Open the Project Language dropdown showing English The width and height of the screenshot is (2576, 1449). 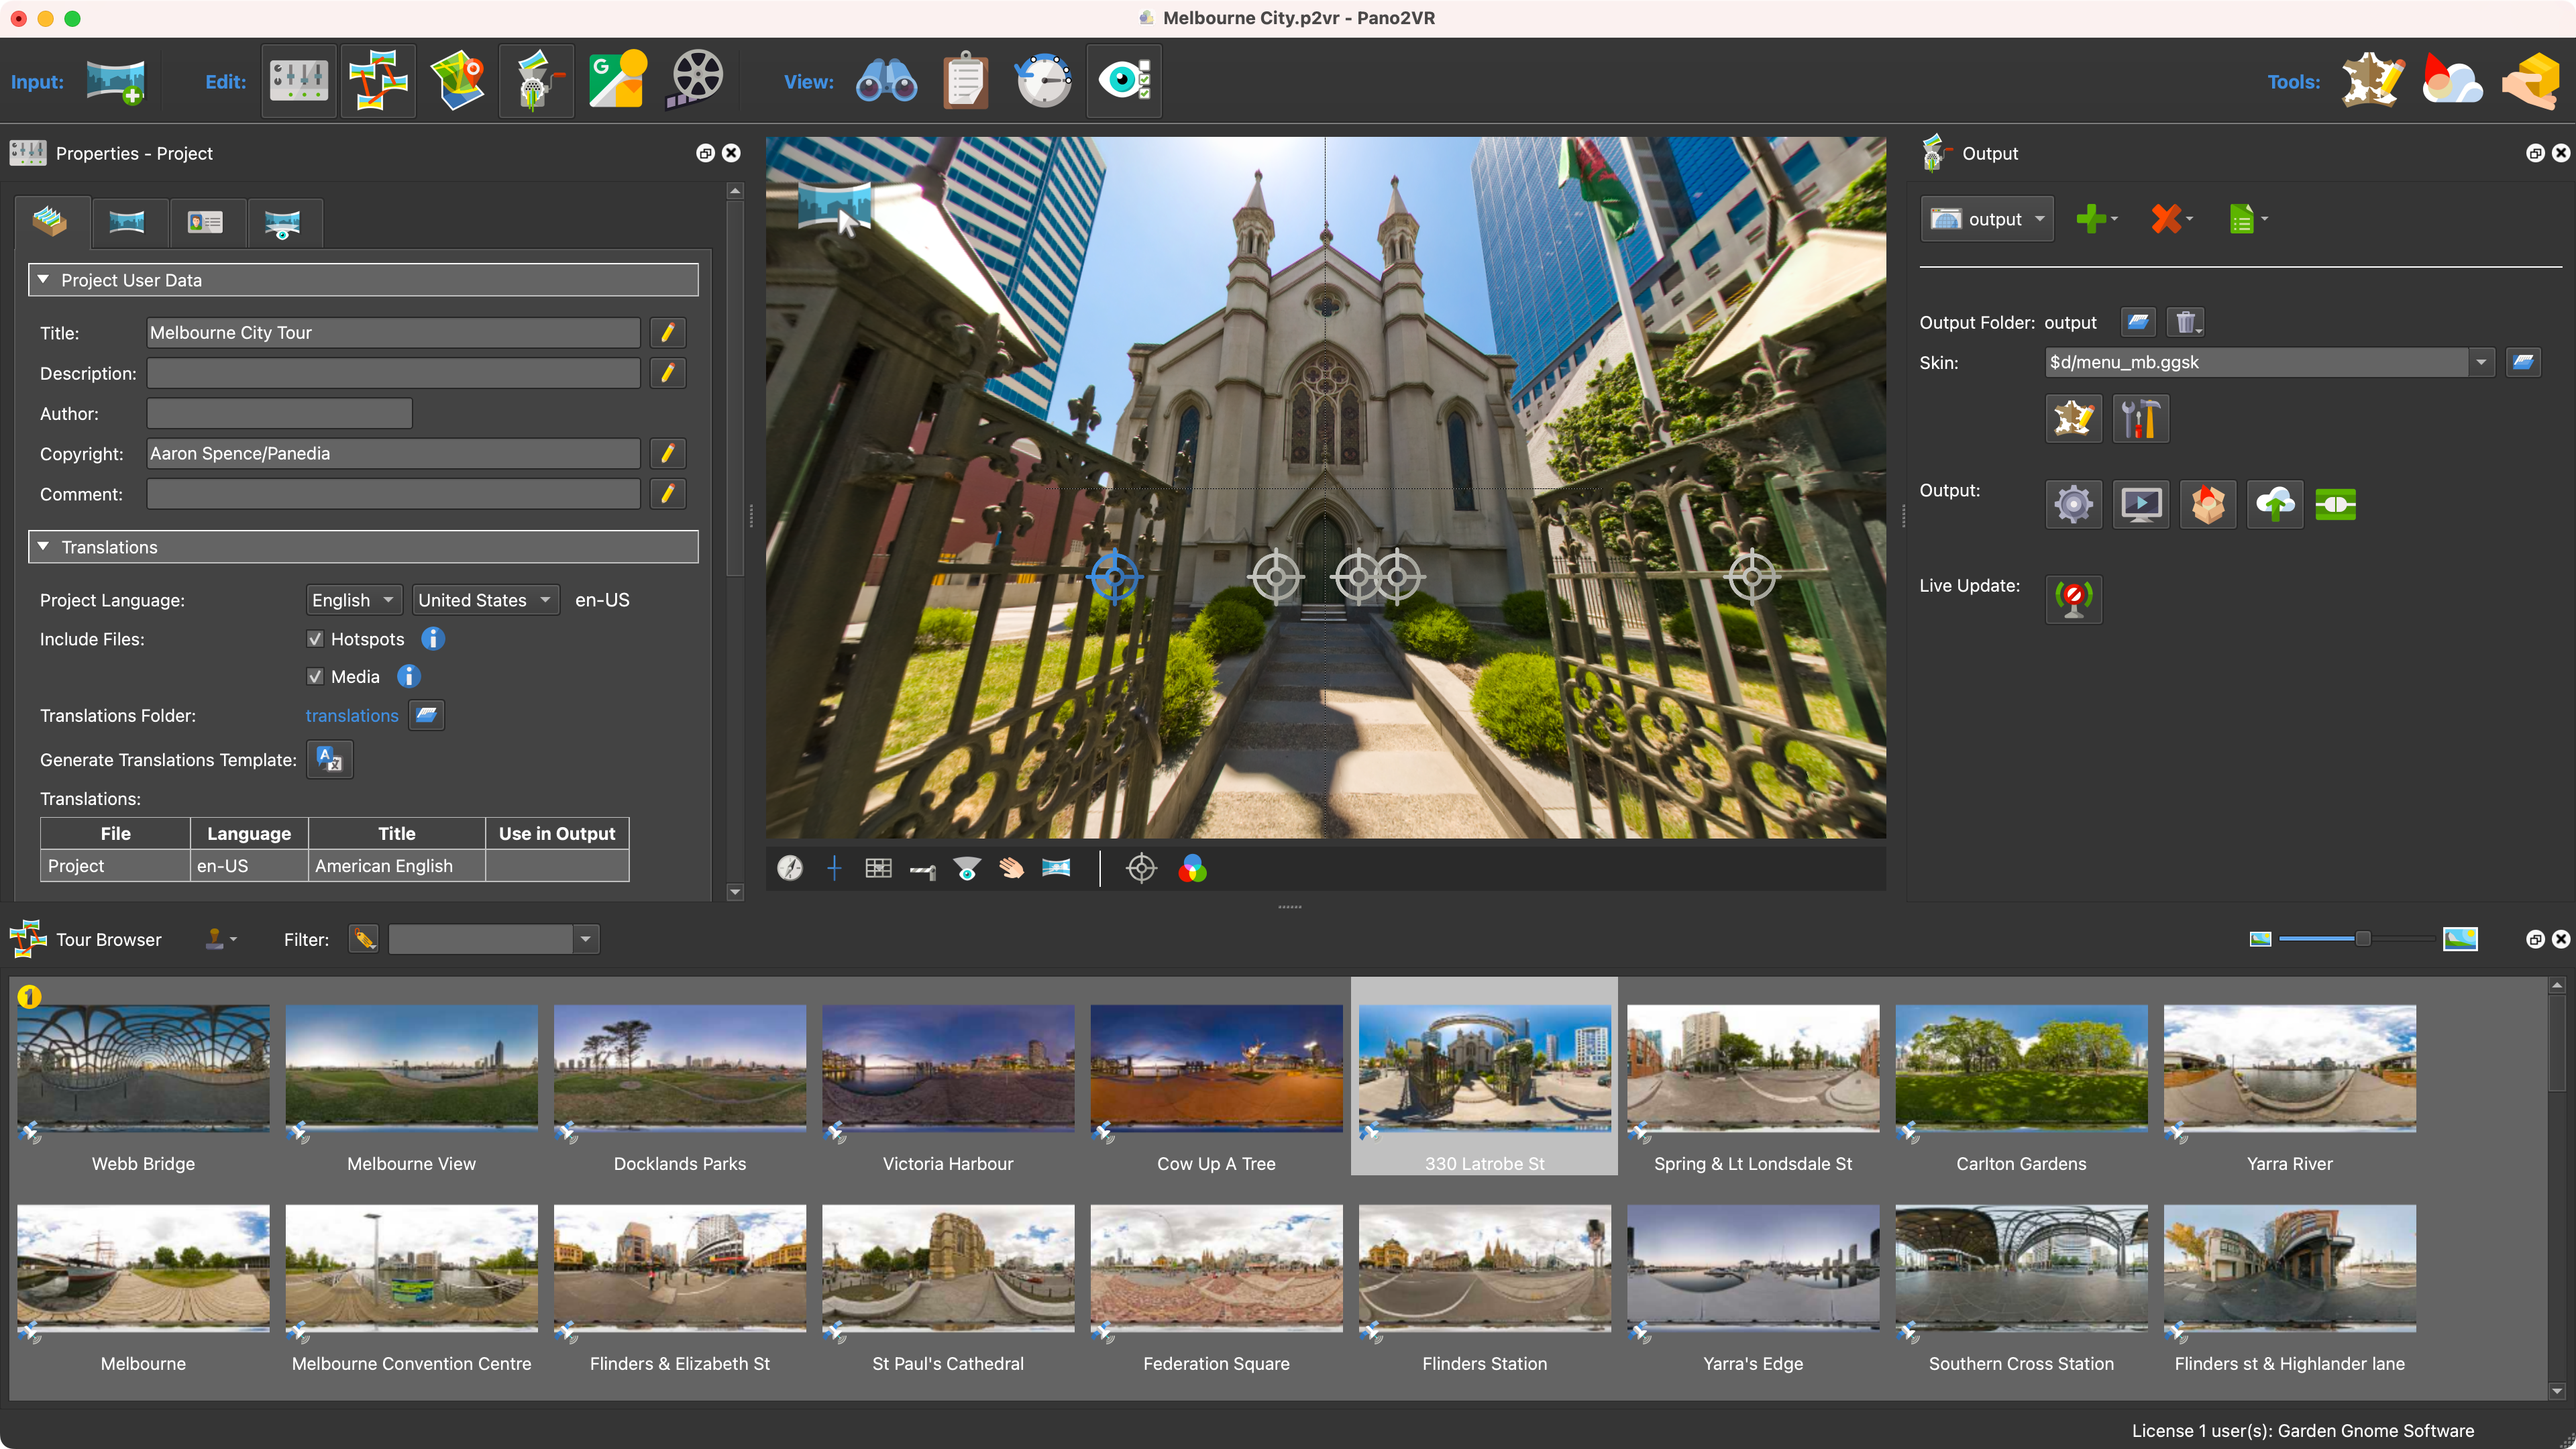(353, 600)
